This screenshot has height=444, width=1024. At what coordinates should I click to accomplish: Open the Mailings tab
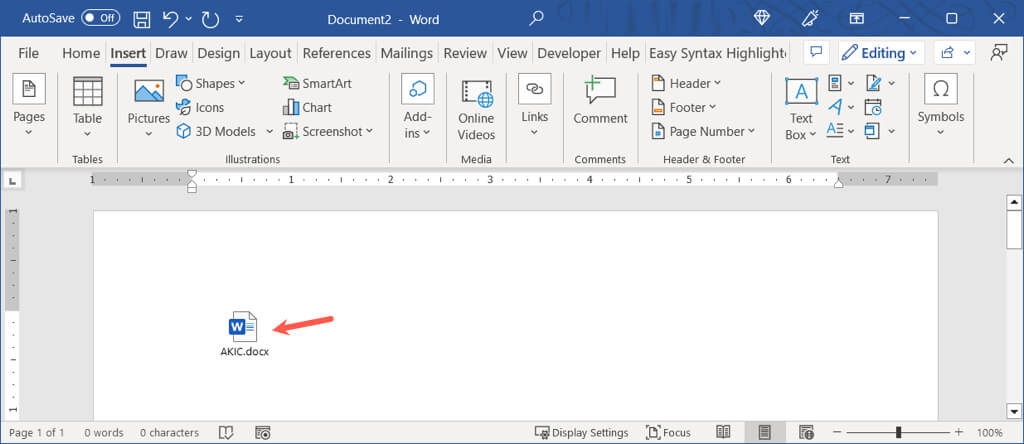407,53
